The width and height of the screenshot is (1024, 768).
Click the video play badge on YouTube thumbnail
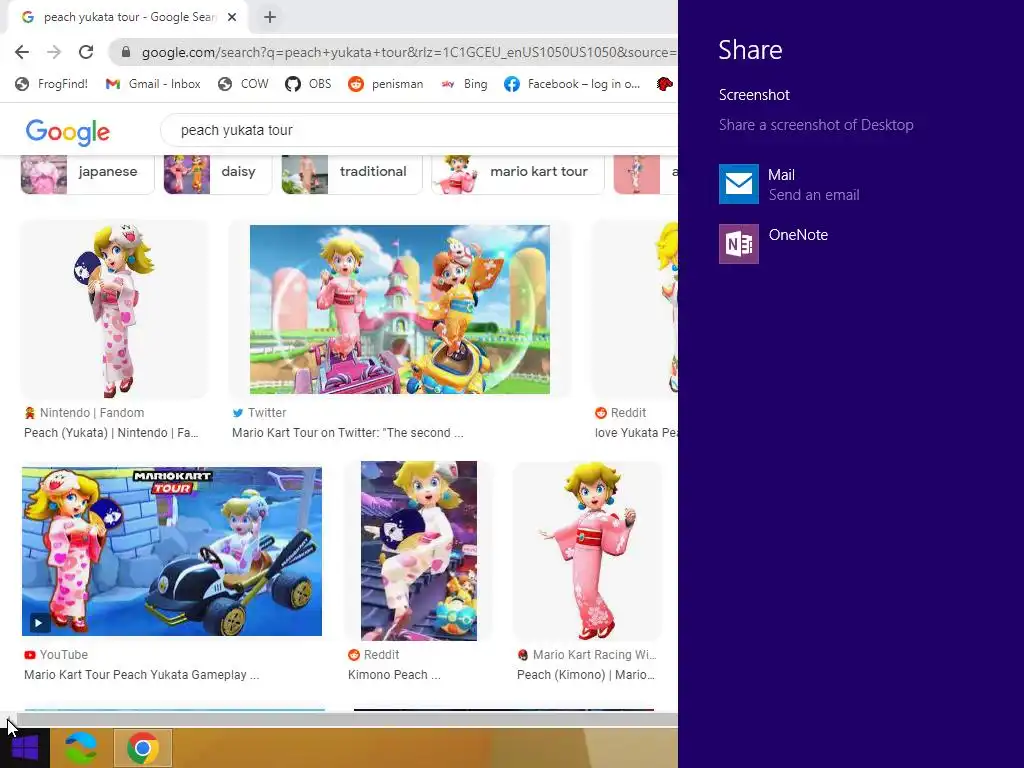pos(39,622)
